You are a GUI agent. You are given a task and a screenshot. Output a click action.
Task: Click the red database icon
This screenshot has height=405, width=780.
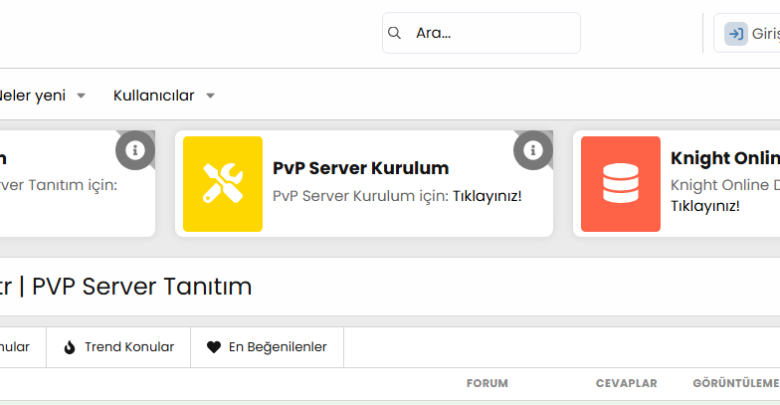click(x=620, y=184)
